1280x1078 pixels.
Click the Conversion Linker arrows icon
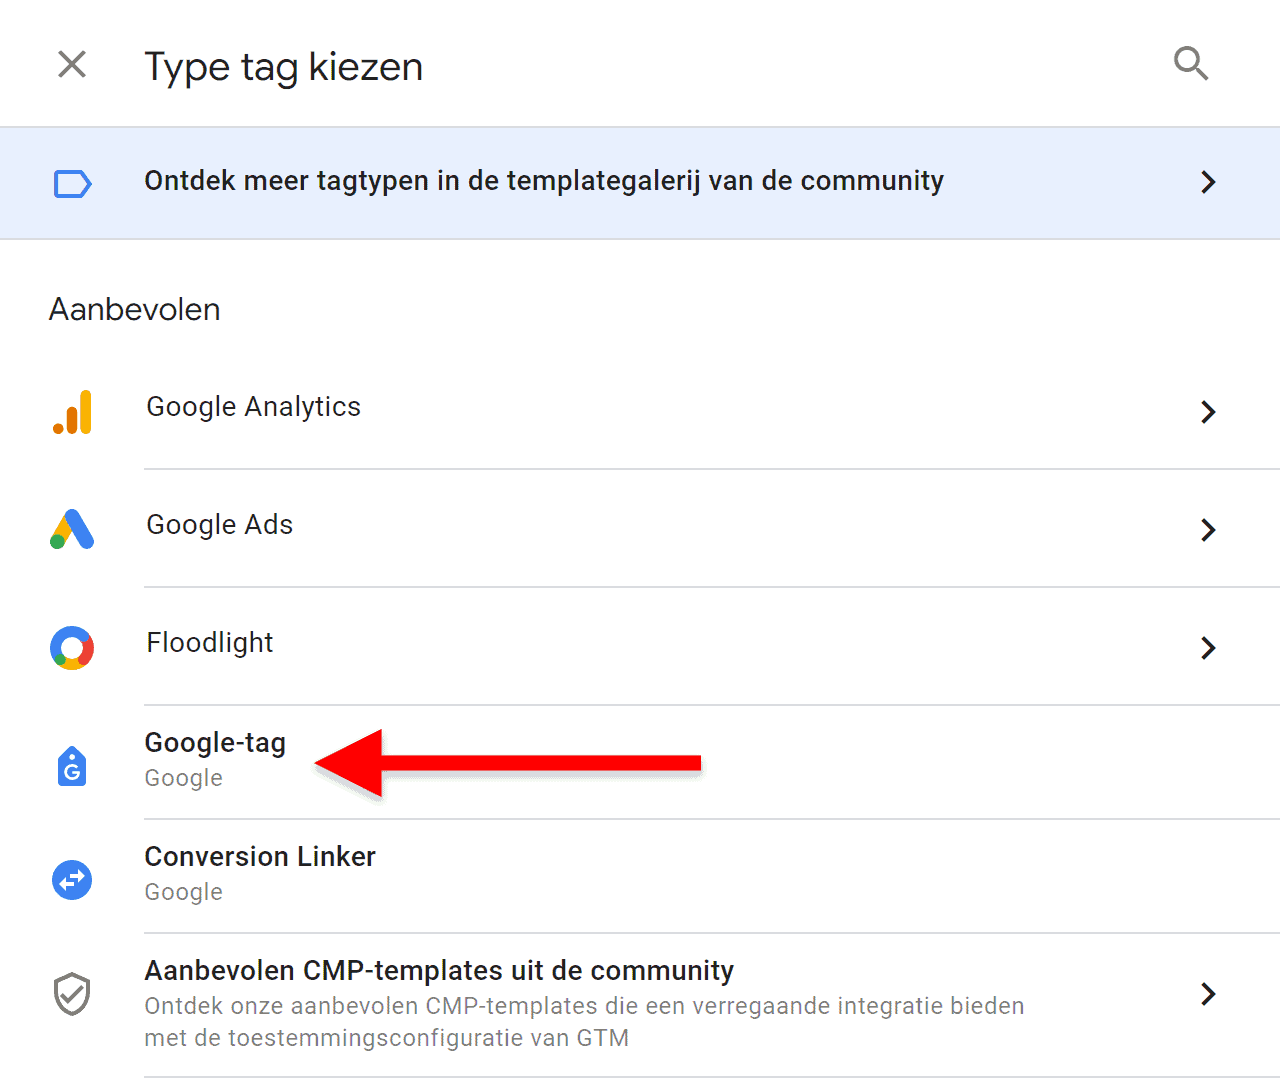tap(72, 880)
